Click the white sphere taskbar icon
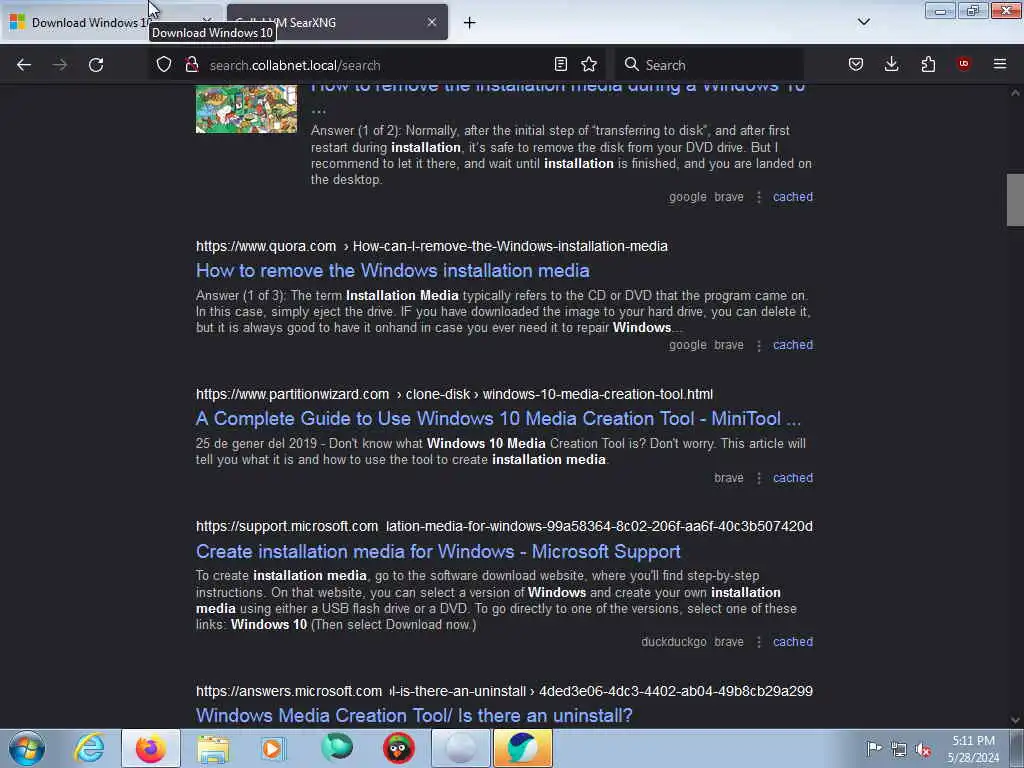 tap(460, 748)
